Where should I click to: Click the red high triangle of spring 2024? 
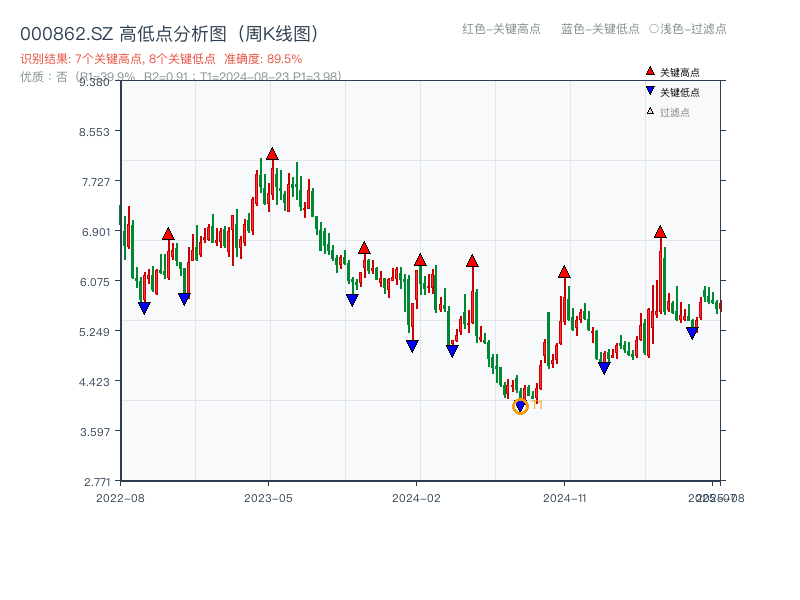472,261
